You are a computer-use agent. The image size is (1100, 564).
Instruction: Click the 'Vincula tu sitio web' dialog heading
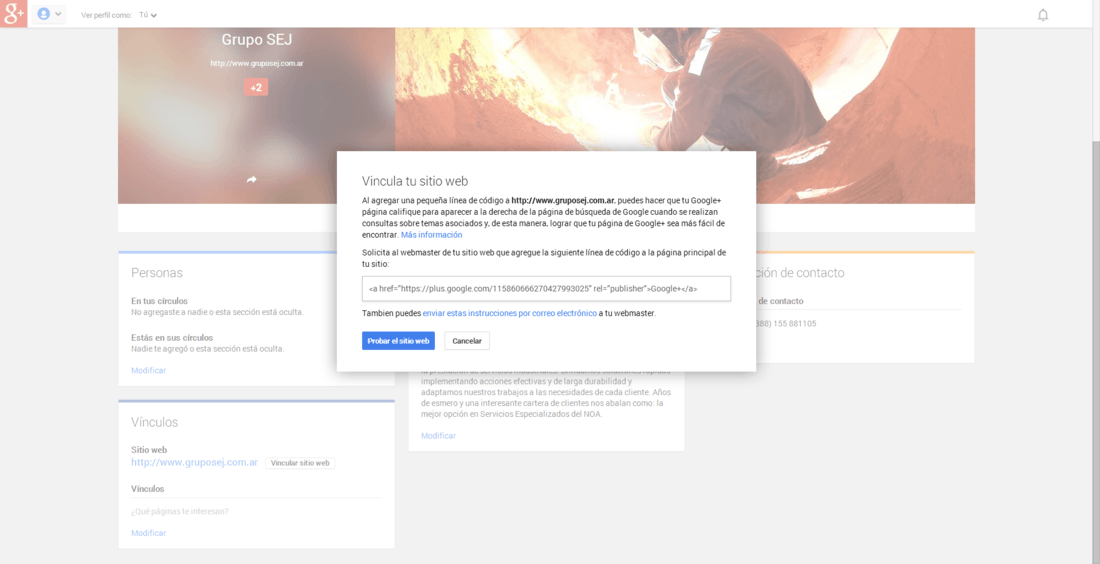pos(415,181)
